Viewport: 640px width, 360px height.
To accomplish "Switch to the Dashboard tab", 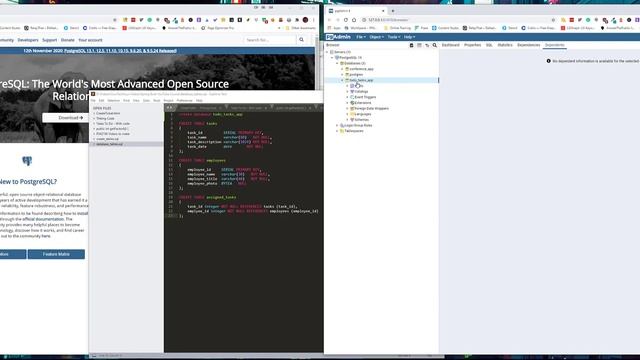I will [451, 45].
